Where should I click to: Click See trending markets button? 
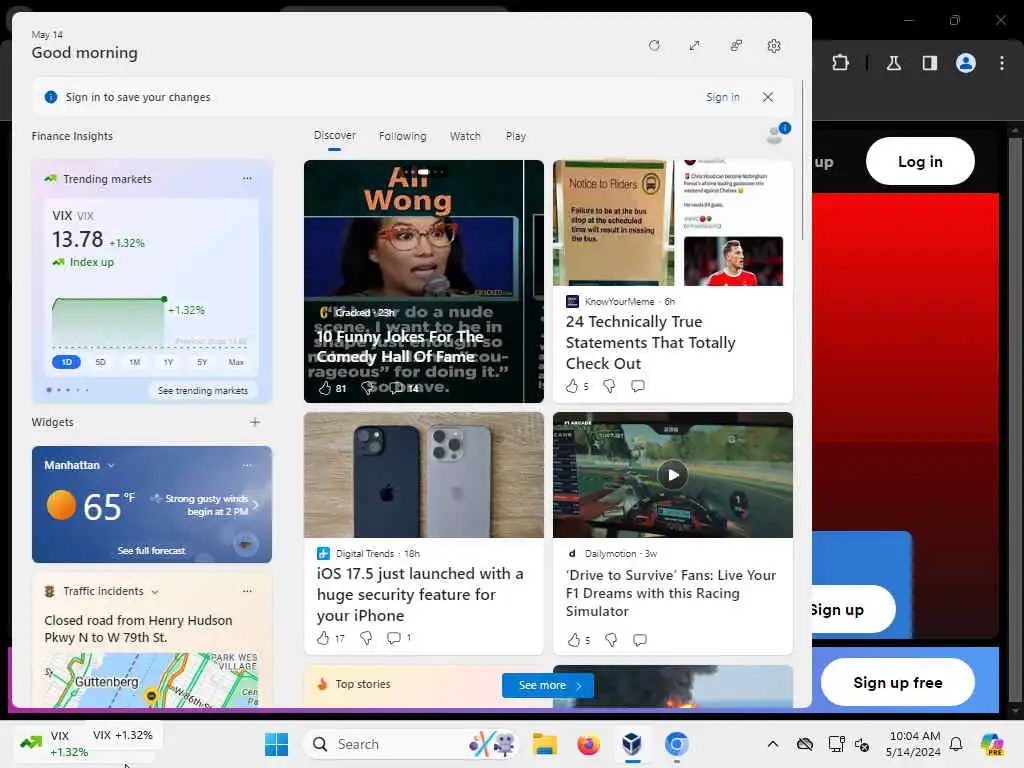tap(202, 391)
